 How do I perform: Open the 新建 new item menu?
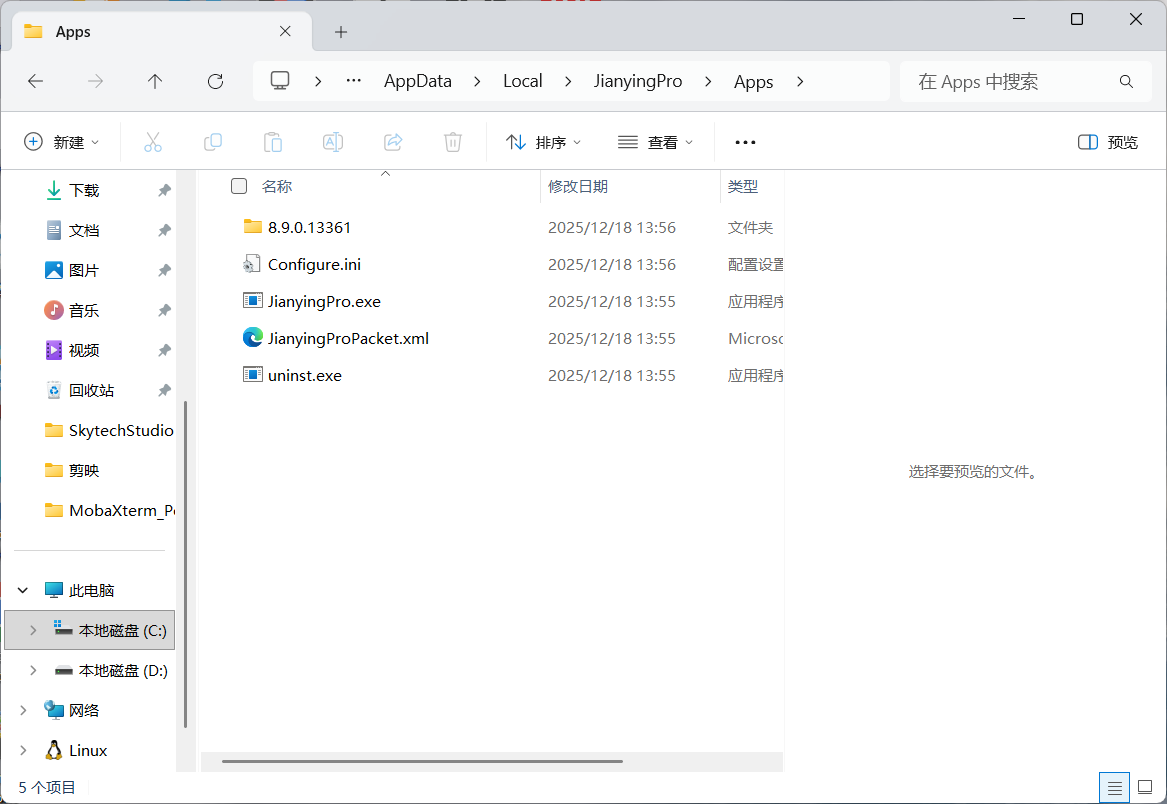pos(62,142)
